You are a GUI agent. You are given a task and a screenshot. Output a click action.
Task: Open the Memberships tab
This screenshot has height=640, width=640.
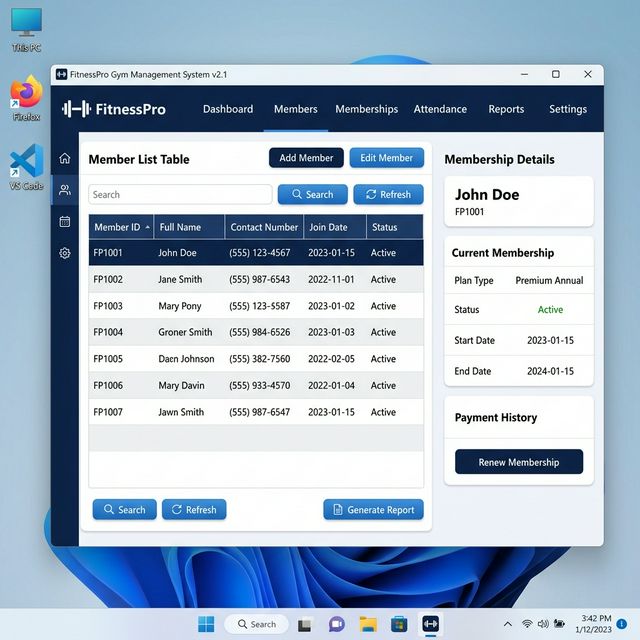(x=367, y=109)
